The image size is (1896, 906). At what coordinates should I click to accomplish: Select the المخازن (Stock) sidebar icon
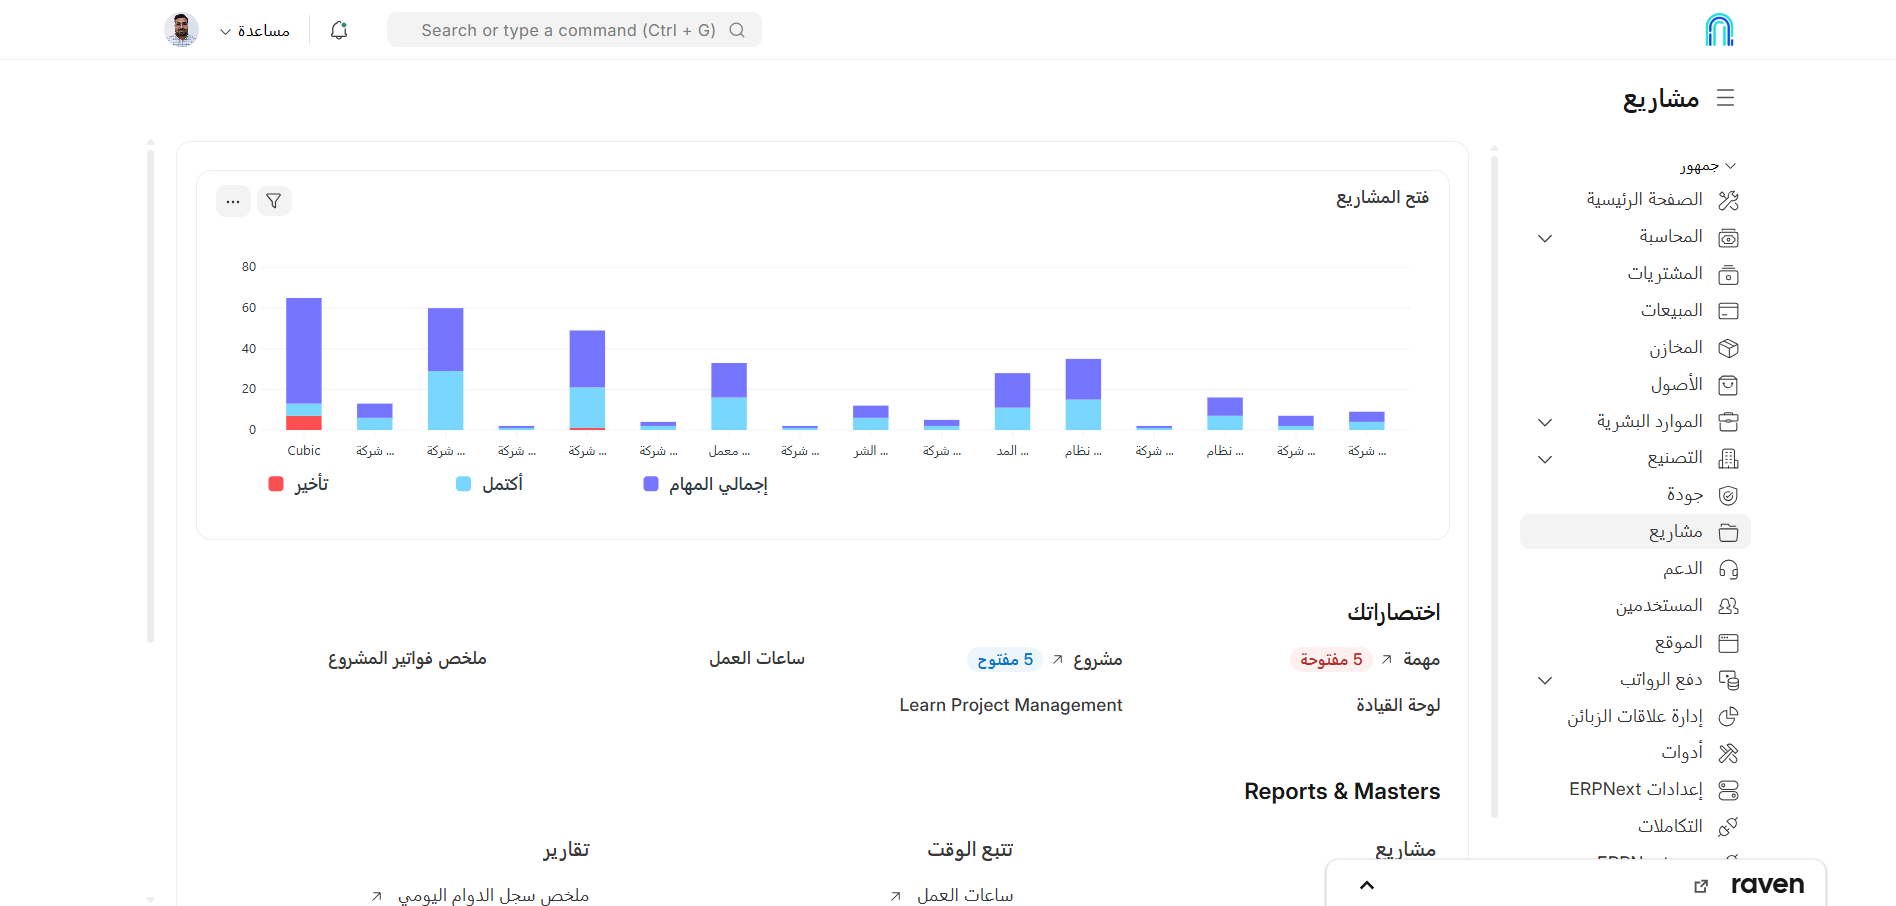tap(1728, 347)
